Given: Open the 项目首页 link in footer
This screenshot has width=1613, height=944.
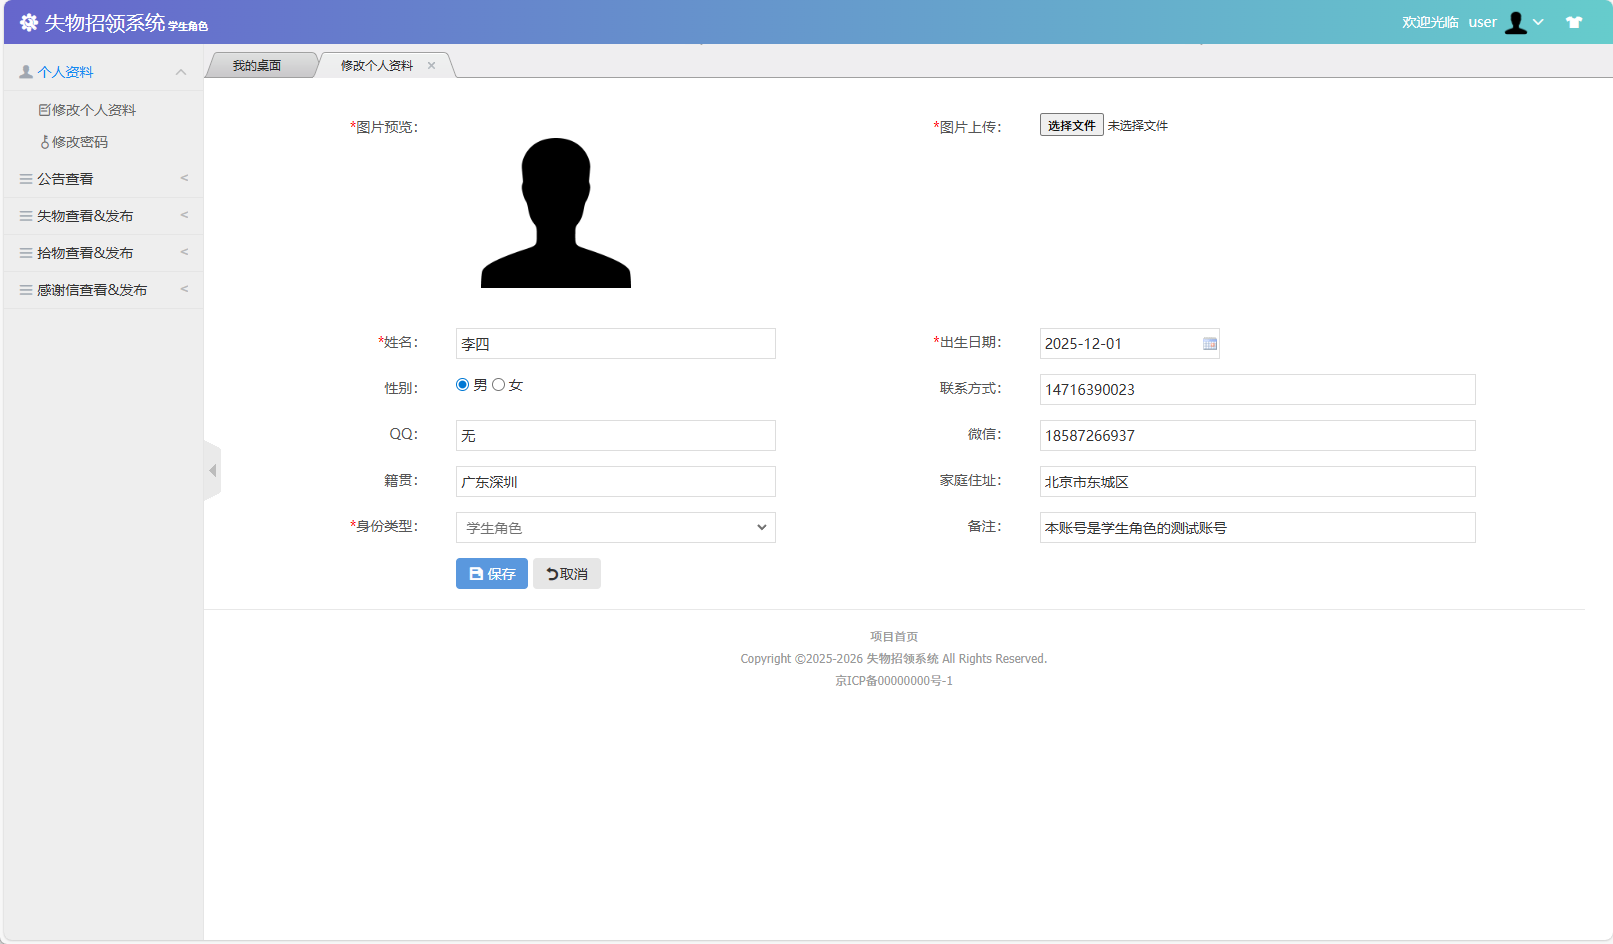Looking at the screenshot, I should [x=893, y=636].
